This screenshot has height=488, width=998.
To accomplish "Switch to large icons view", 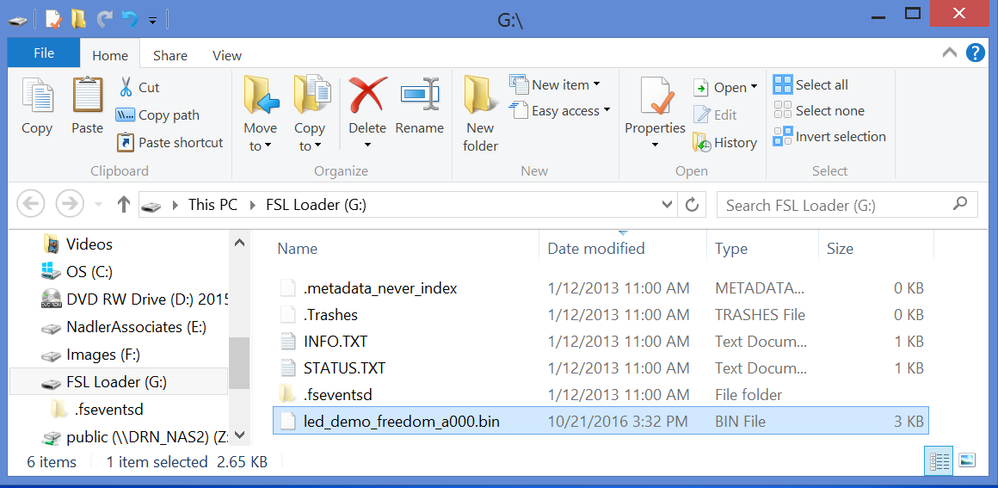I will click(966, 461).
